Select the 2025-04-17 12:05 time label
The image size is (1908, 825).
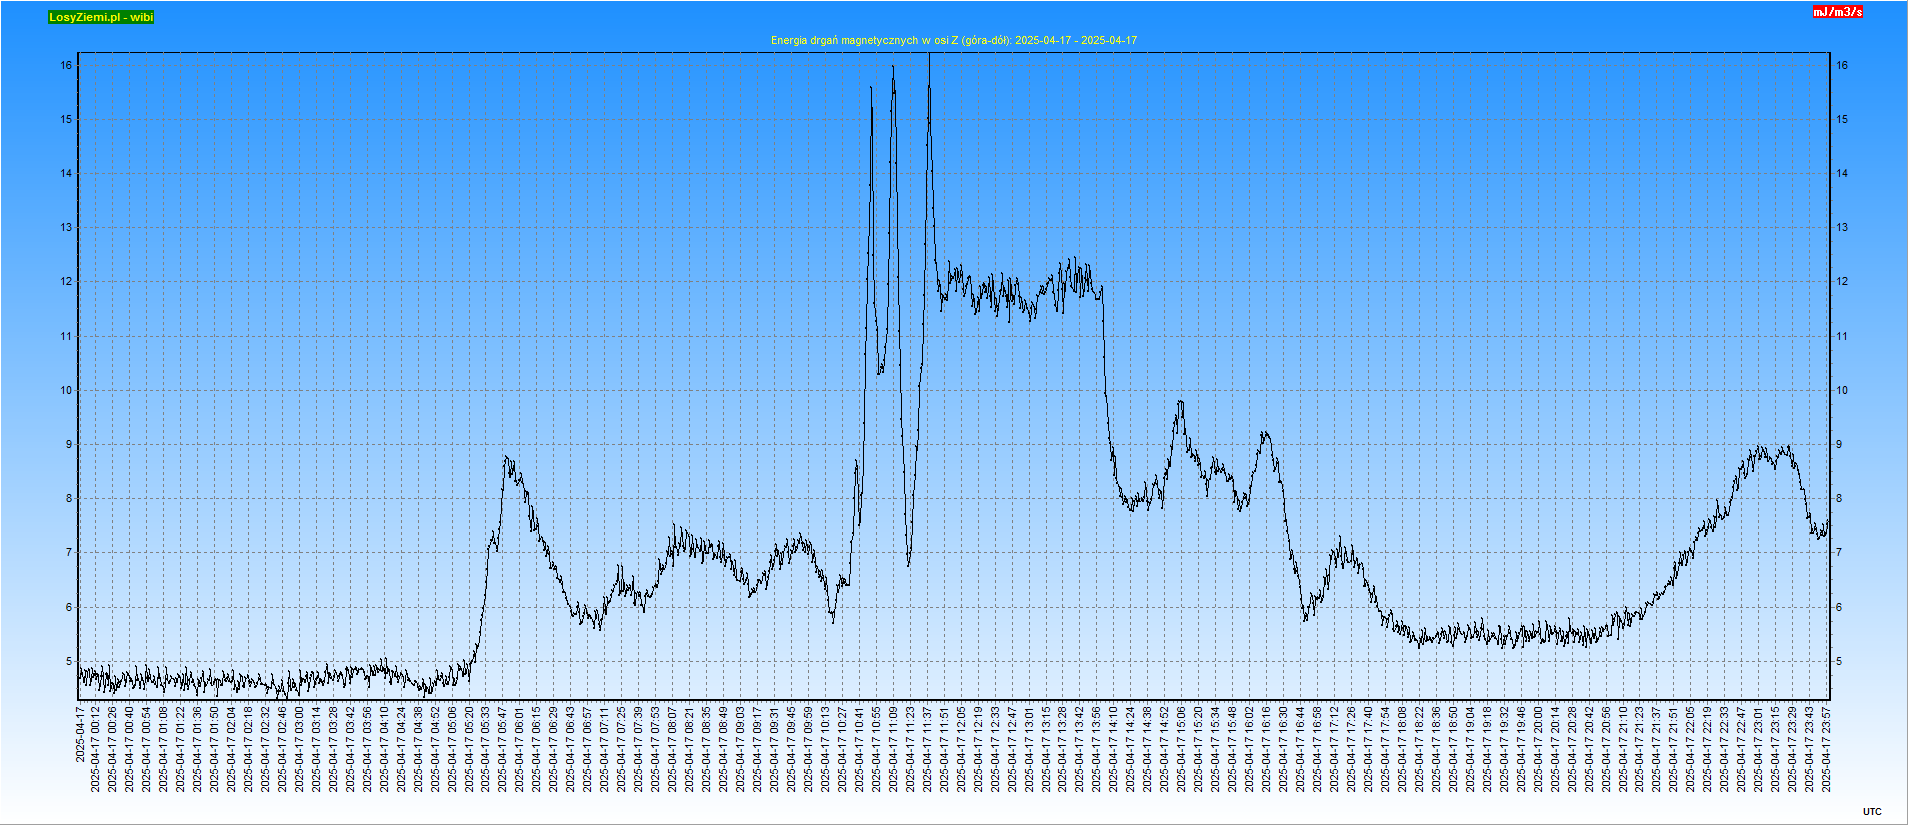coord(961,749)
